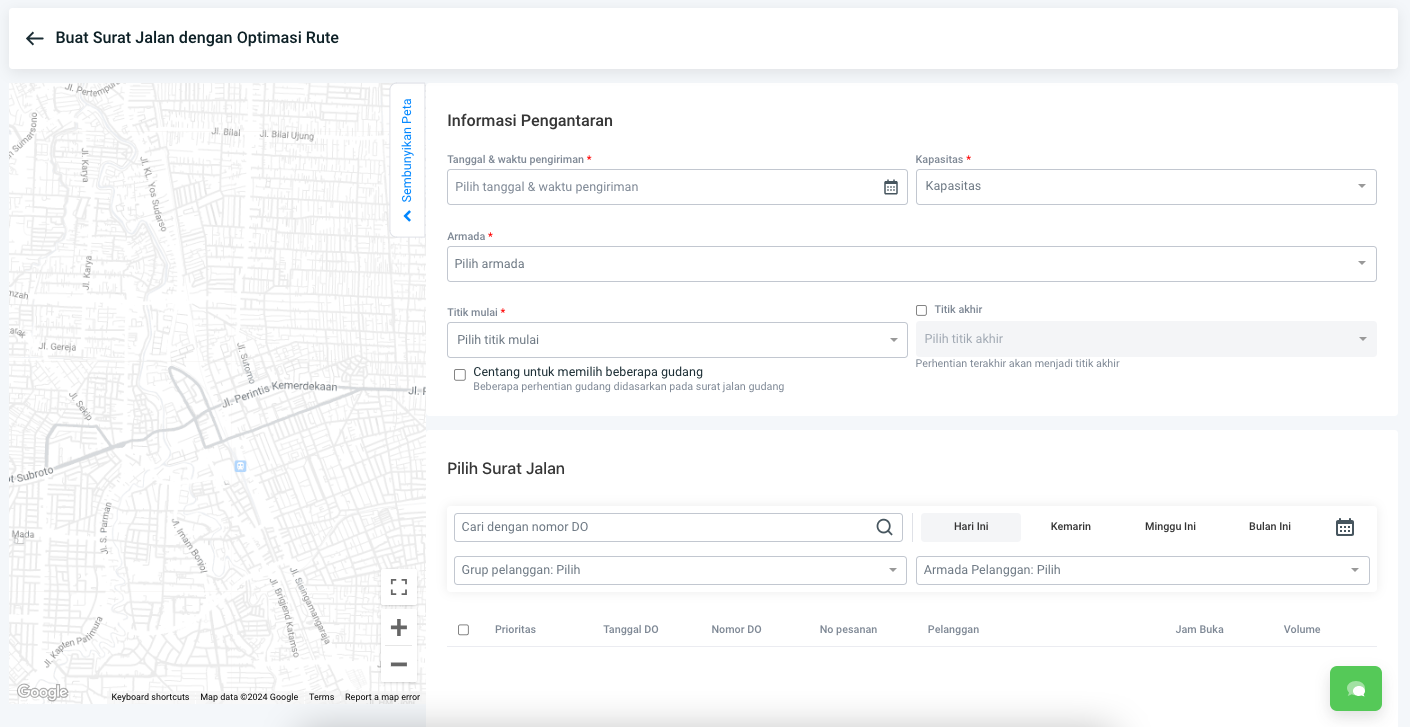The image size is (1410, 727).
Task: Expand Grup pelanggan filter dropdown
Action: pos(679,570)
